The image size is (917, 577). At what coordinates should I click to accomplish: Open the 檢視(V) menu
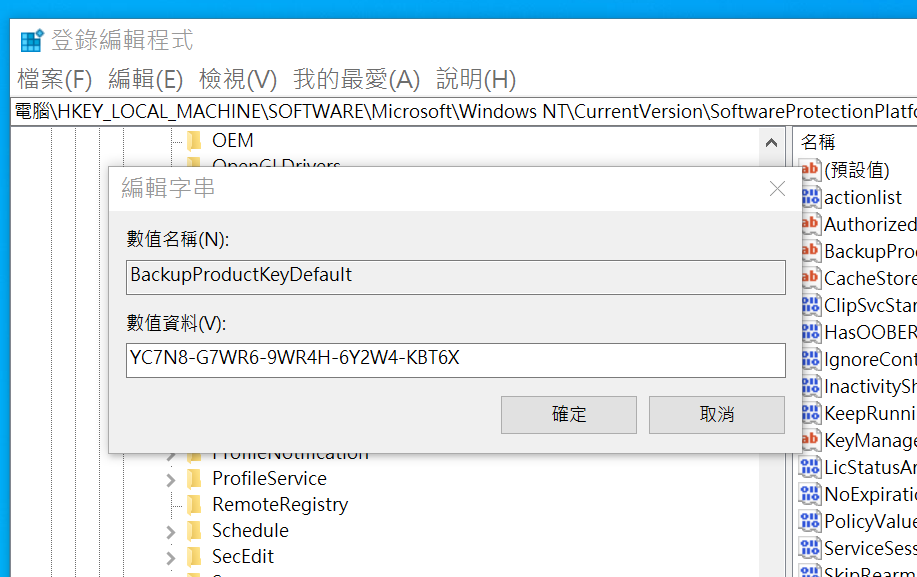click(x=238, y=79)
